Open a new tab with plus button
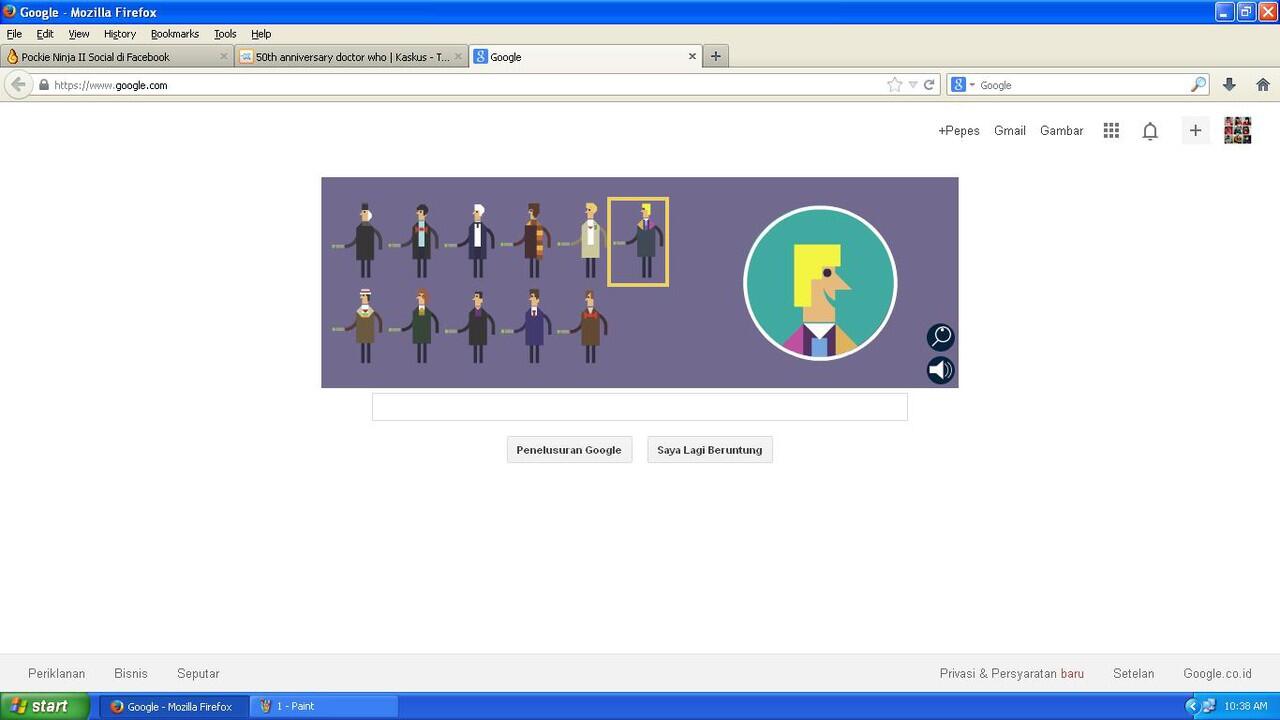This screenshot has width=1280, height=720. point(715,57)
